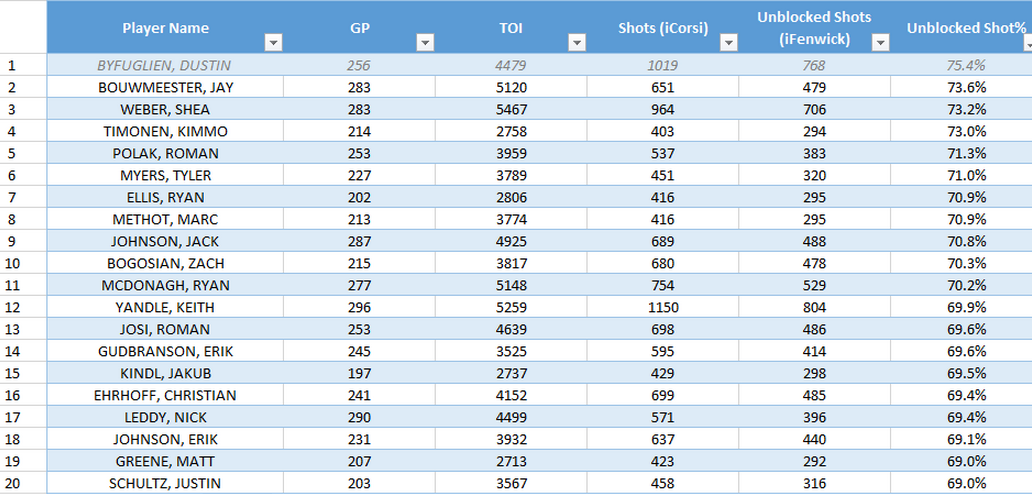Open the Unblocked Shots (iFenwick) filter dropdown
The image size is (1032, 494).
(880, 43)
